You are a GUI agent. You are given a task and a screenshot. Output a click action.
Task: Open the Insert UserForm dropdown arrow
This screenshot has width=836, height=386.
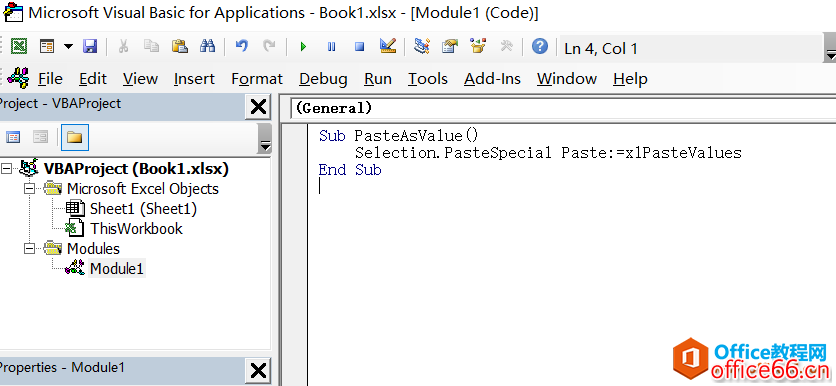click(68, 47)
